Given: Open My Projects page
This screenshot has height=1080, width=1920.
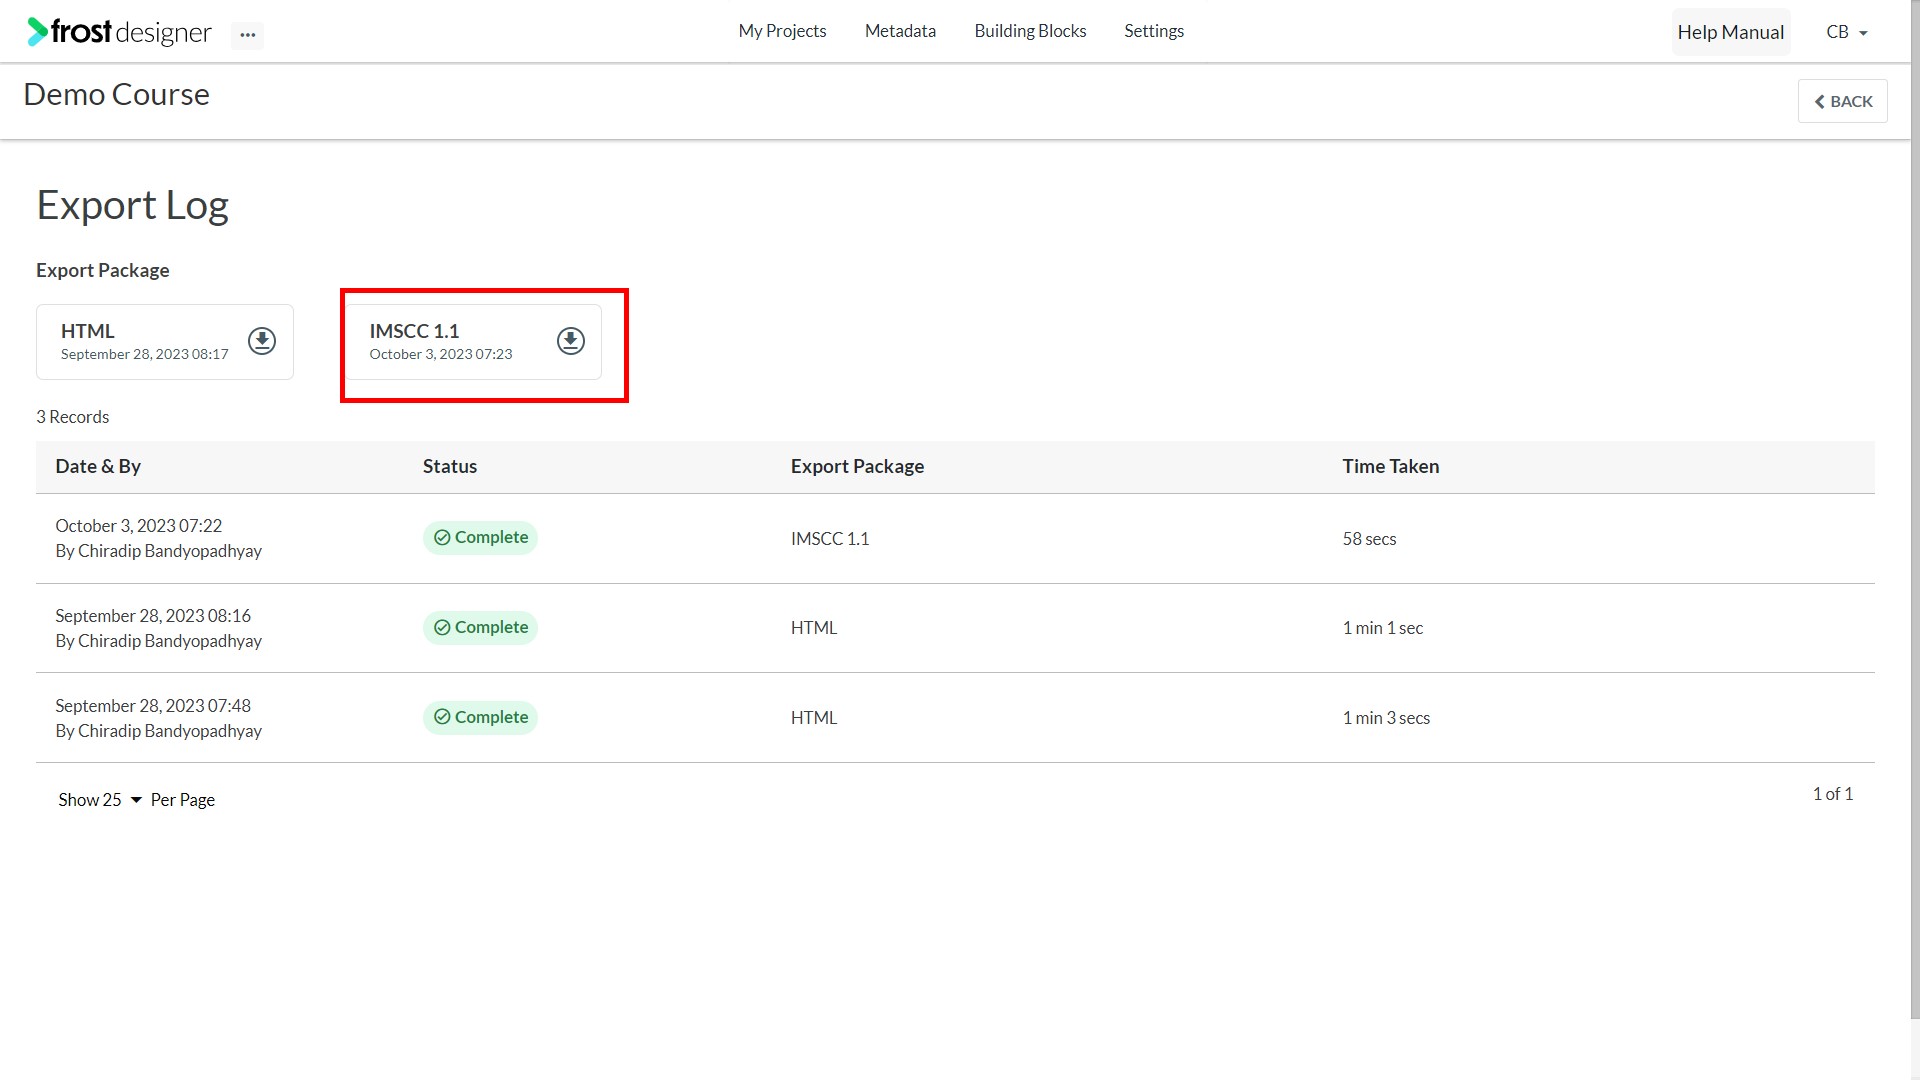Looking at the screenshot, I should (782, 31).
